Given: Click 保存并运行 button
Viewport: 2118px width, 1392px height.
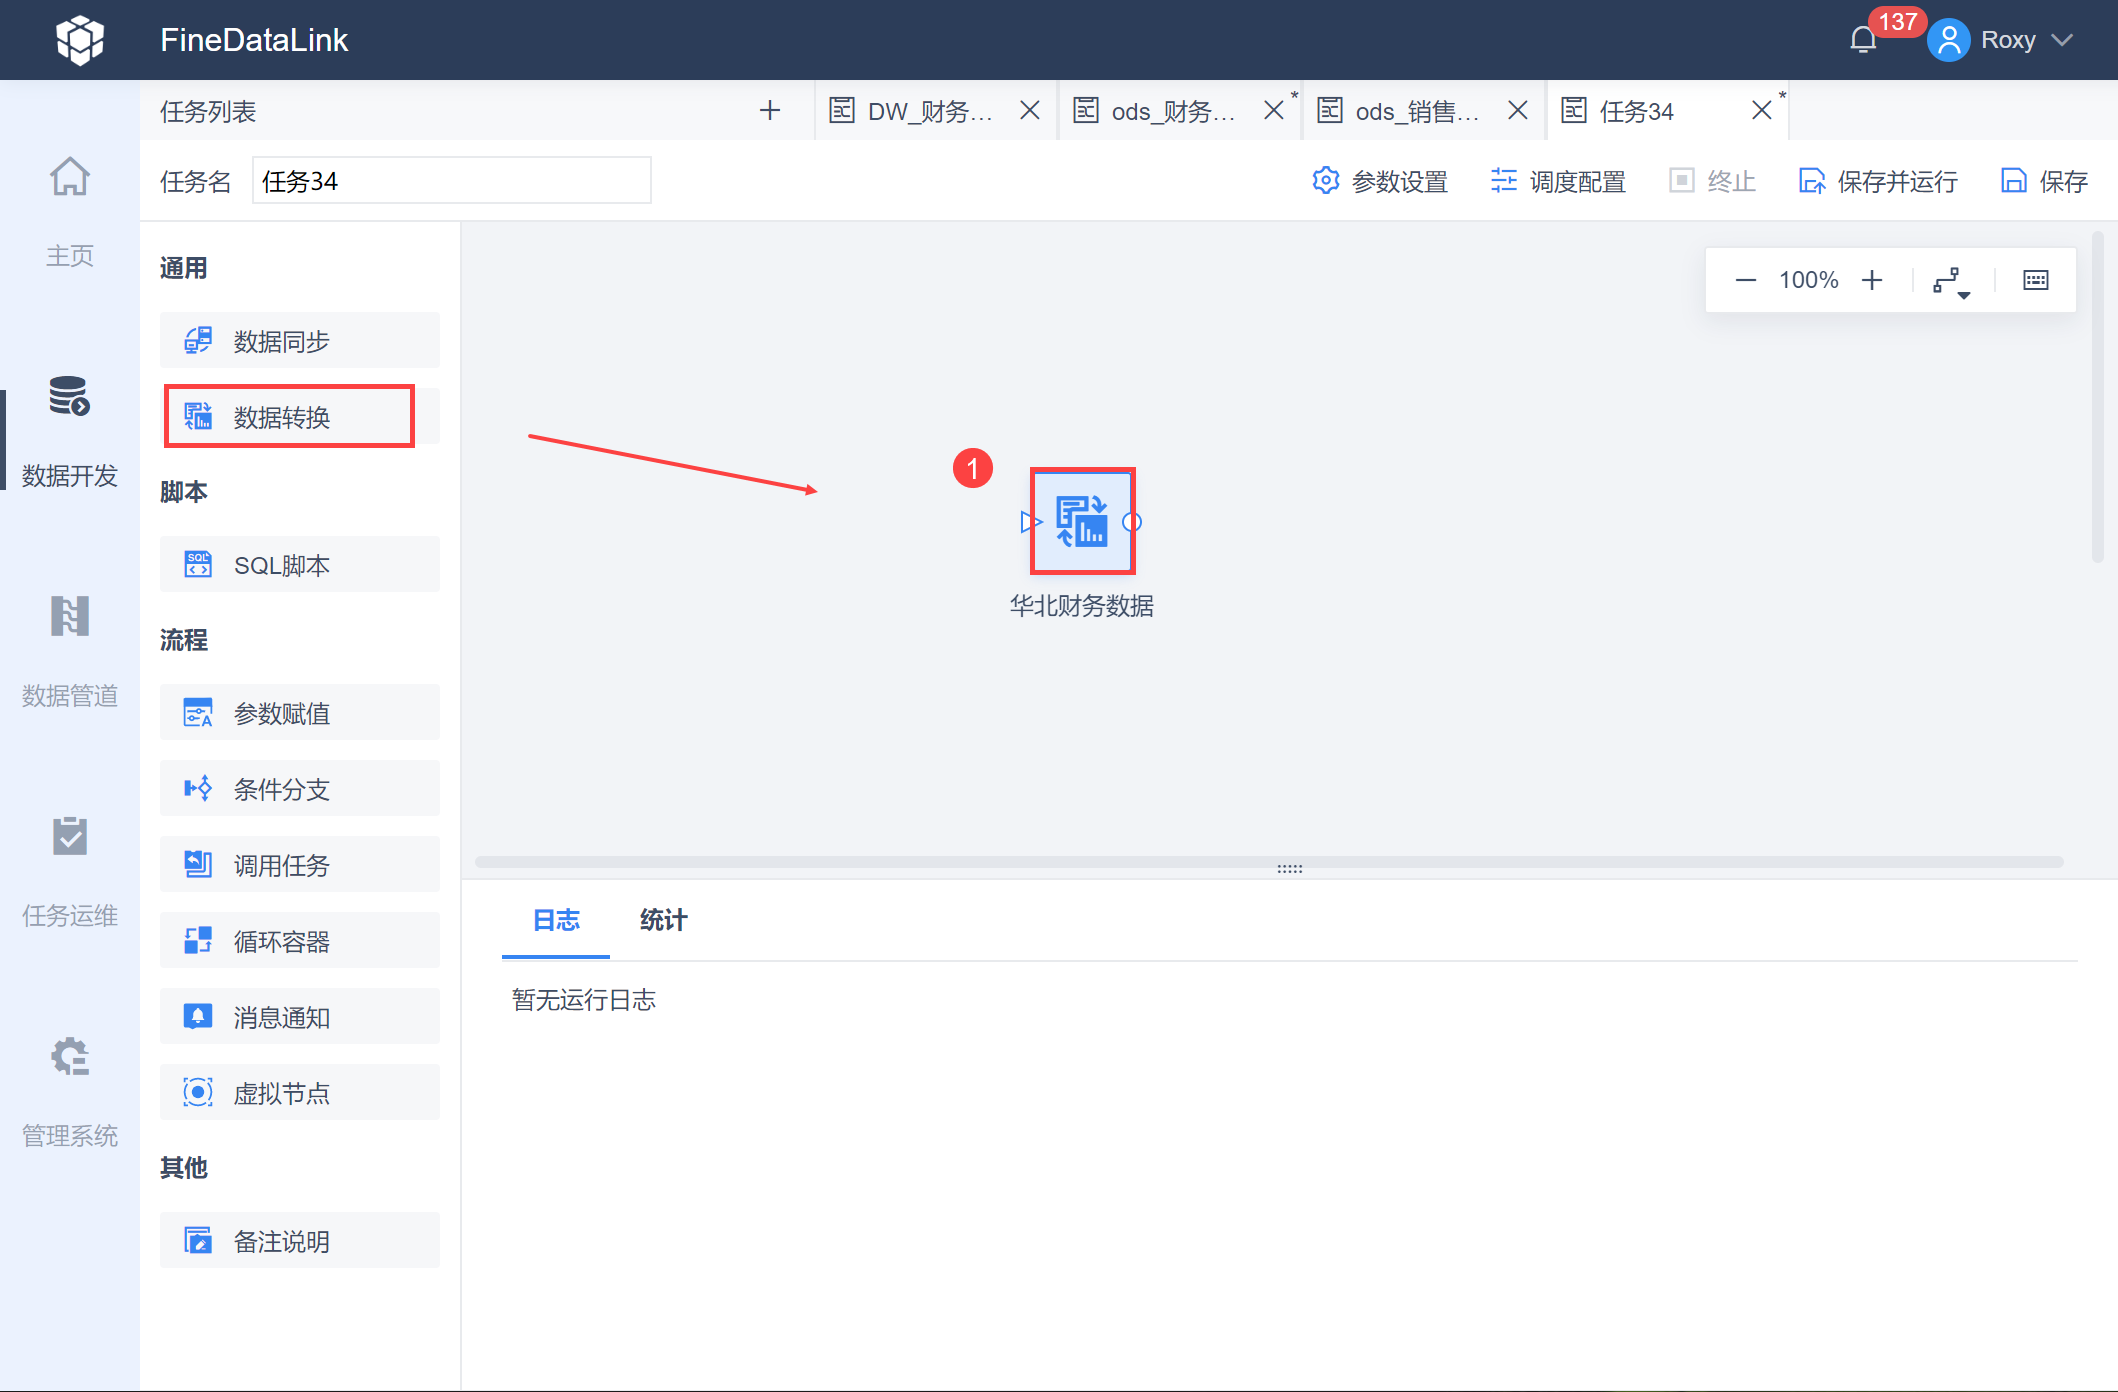Looking at the screenshot, I should (x=1878, y=181).
